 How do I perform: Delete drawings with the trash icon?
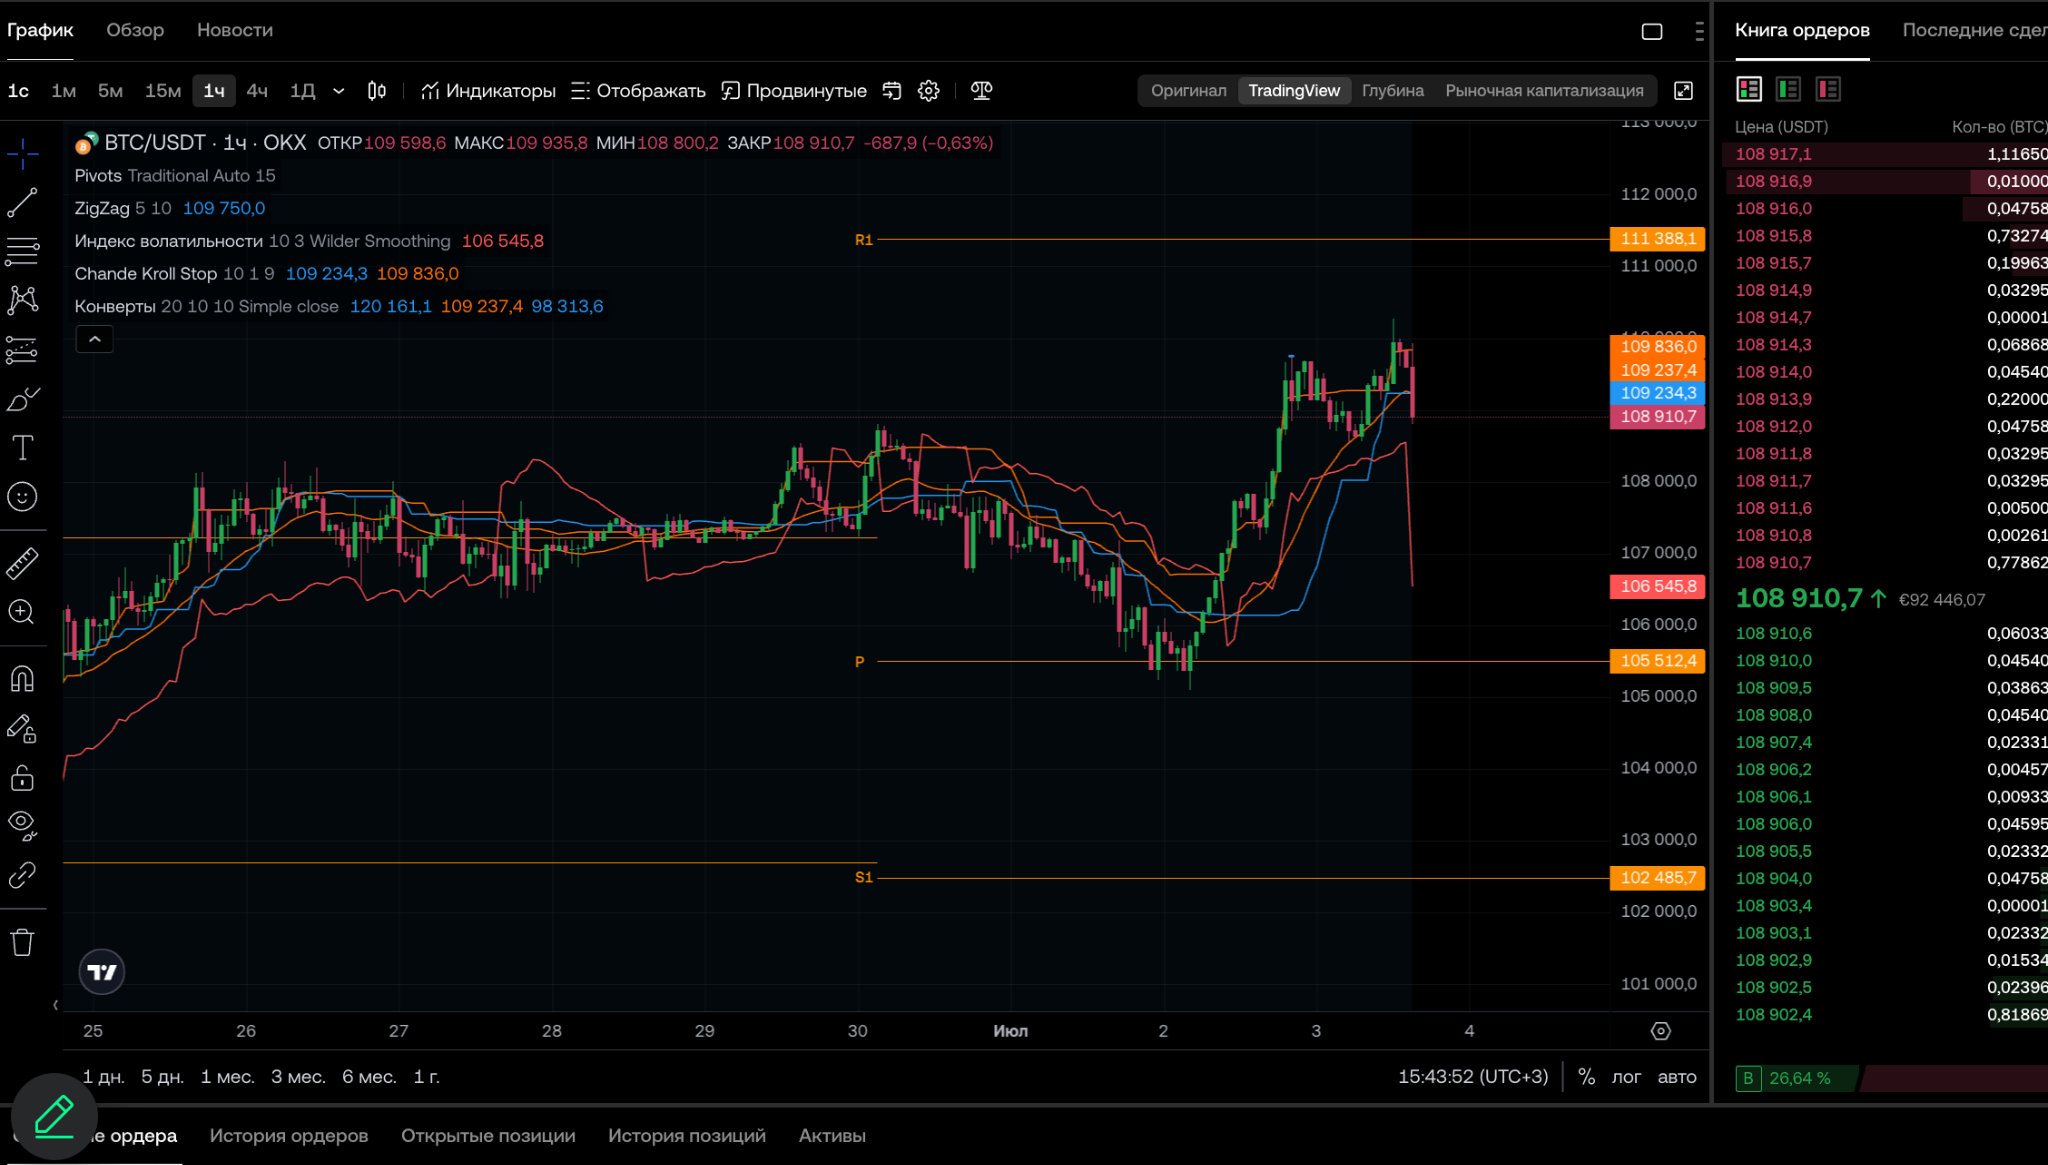pos(22,942)
